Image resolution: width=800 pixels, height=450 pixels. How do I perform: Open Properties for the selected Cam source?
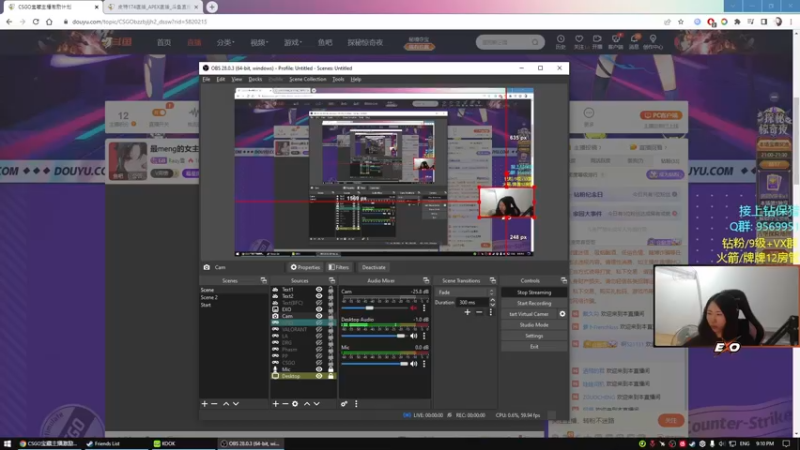click(305, 267)
